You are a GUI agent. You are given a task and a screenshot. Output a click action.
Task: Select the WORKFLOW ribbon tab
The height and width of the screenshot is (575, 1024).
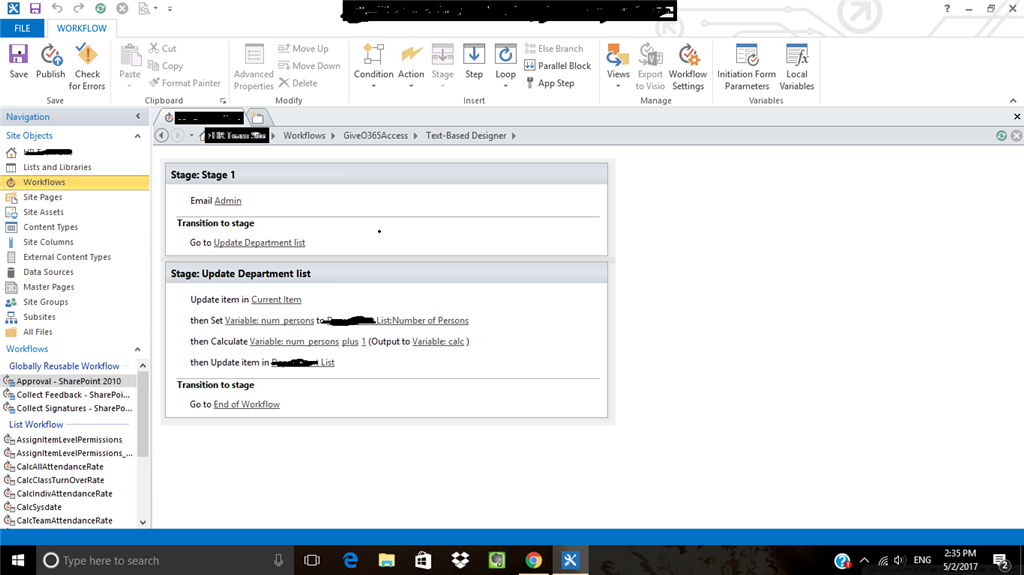(x=82, y=28)
